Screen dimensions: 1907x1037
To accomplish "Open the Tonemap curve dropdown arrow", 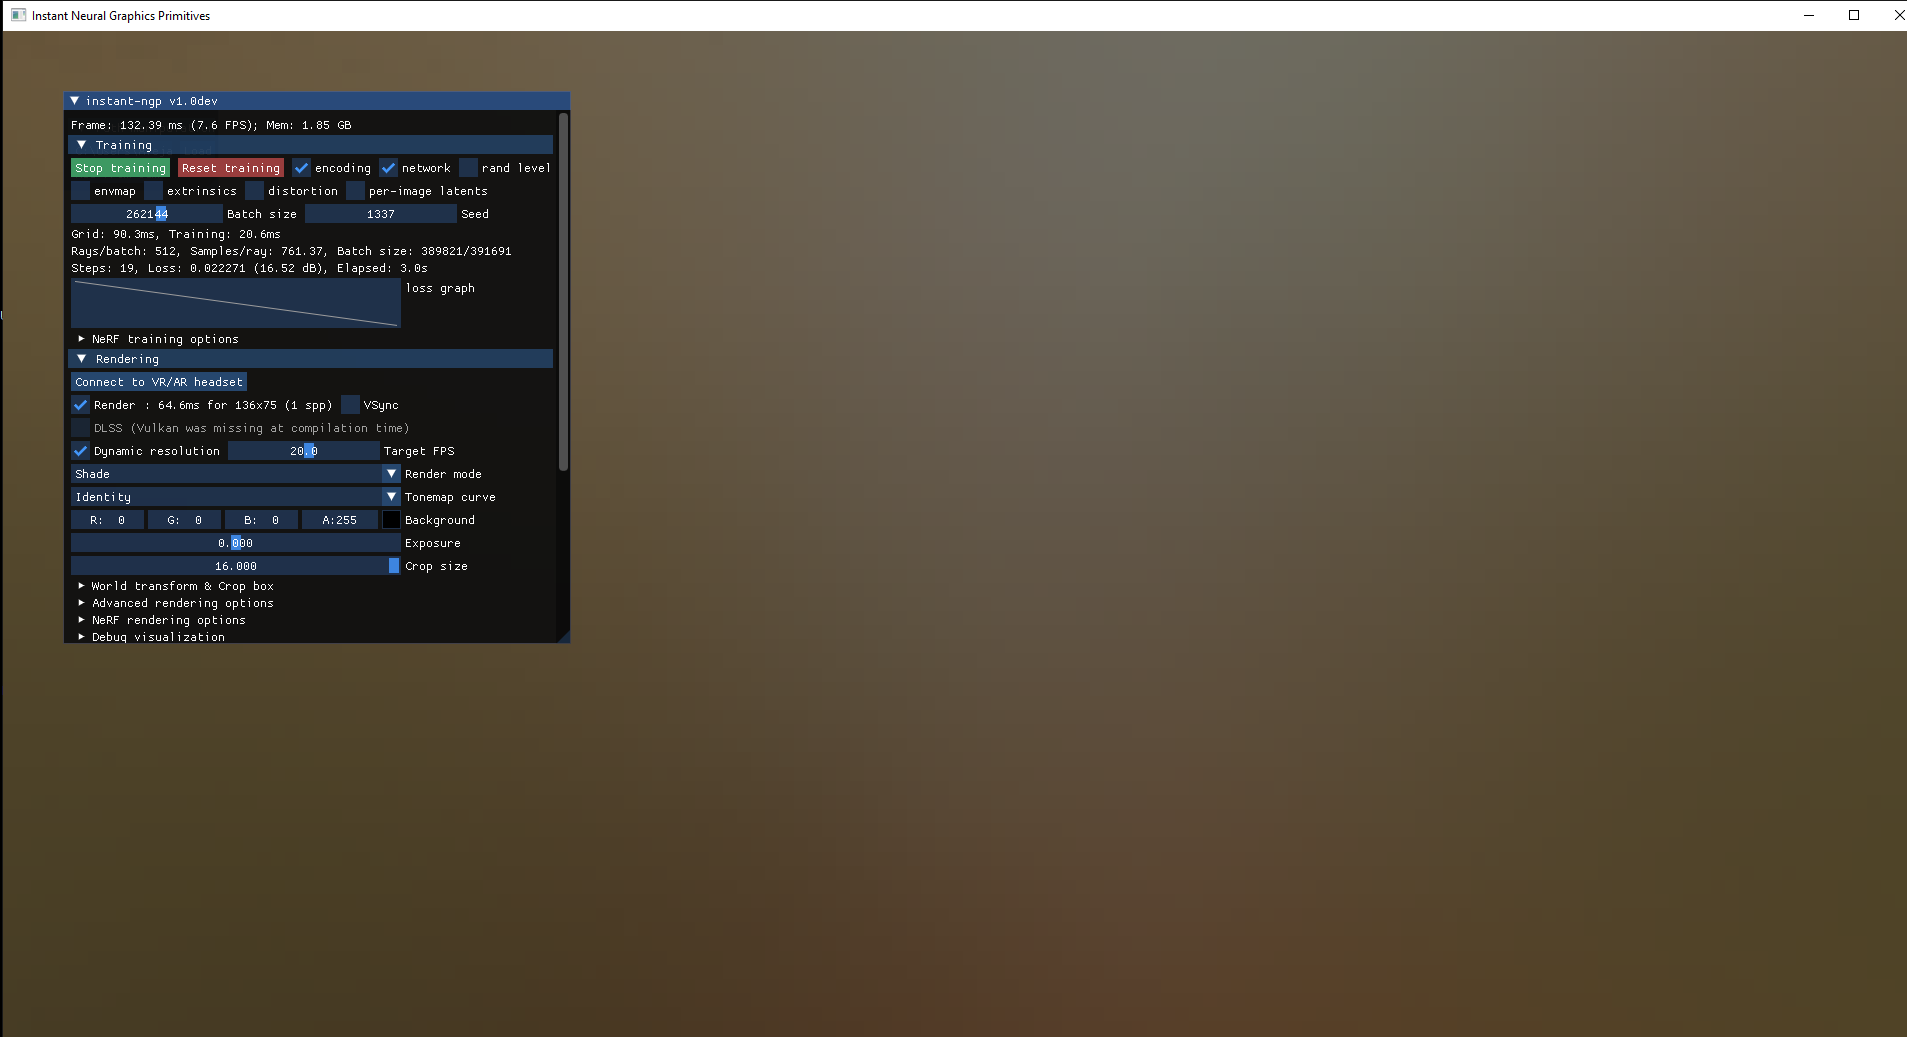I will click(x=392, y=497).
